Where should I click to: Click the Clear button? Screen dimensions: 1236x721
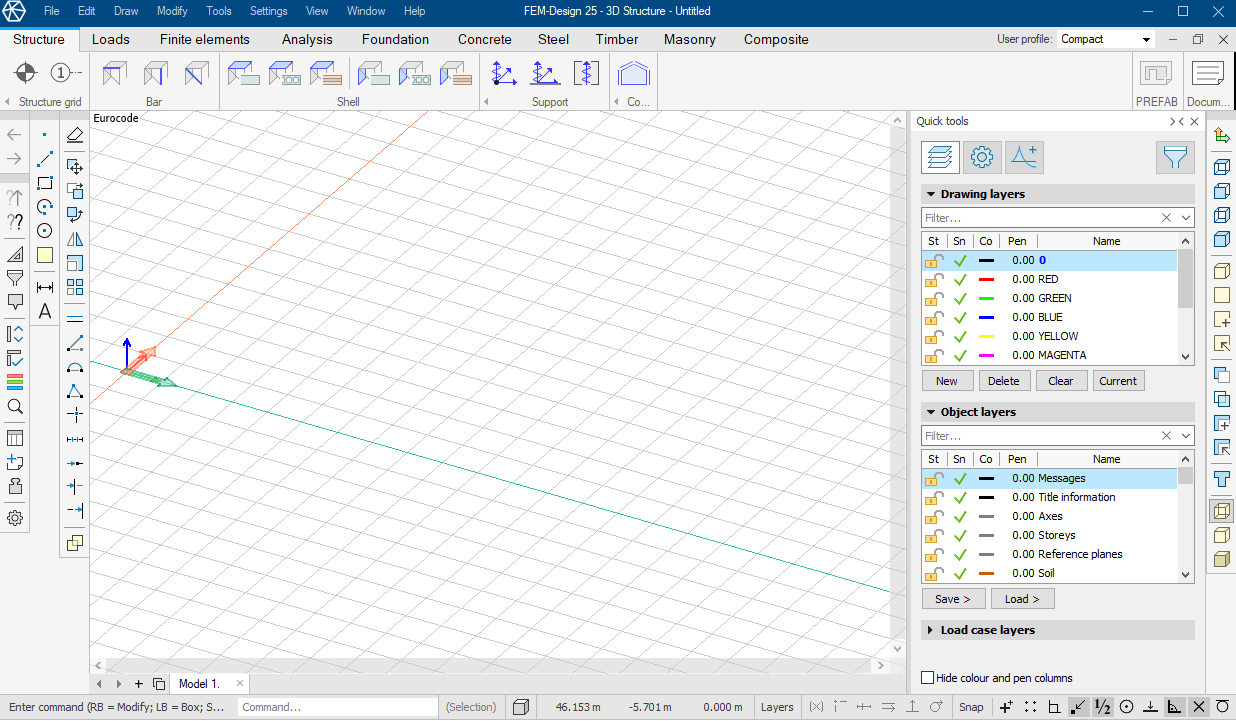pos(1061,381)
